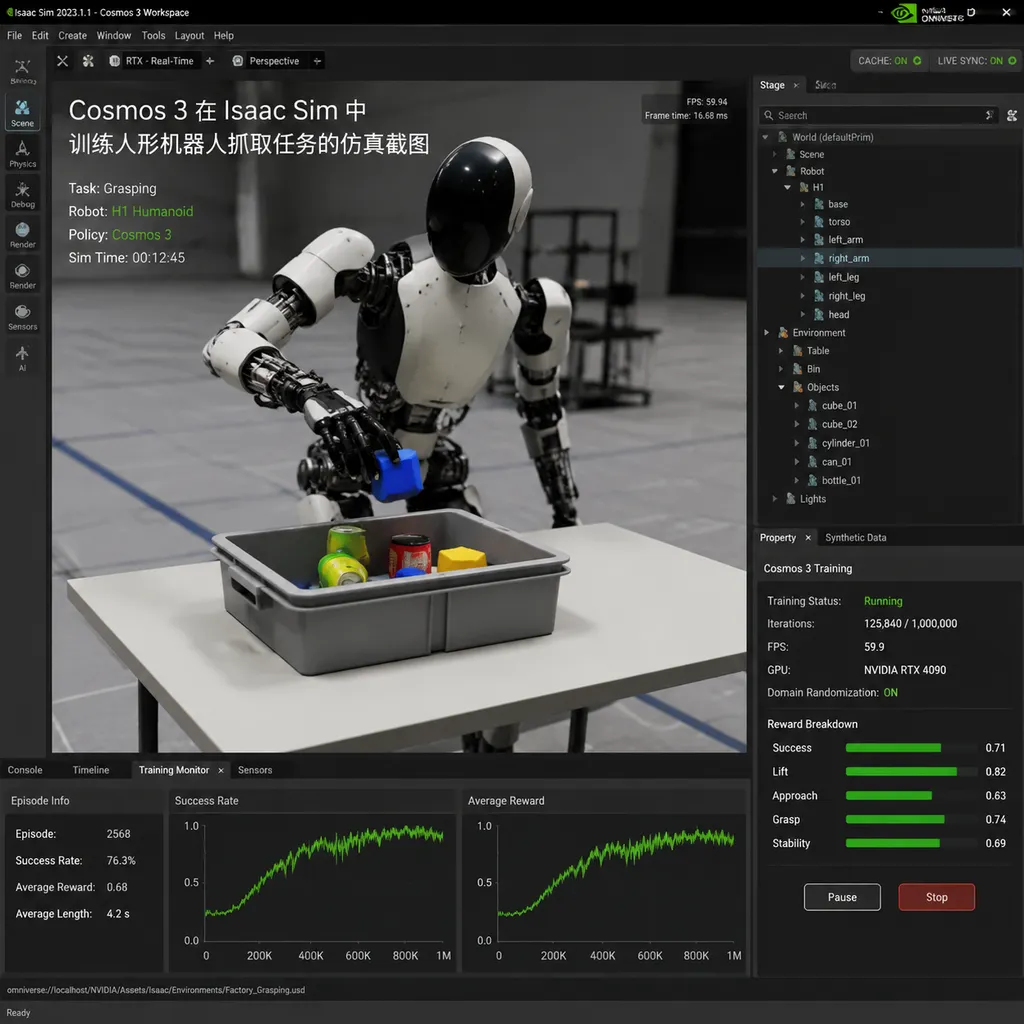Click the cube_01 prim icon
The width and height of the screenshot is (1024, 1024).
pos(812,406)
